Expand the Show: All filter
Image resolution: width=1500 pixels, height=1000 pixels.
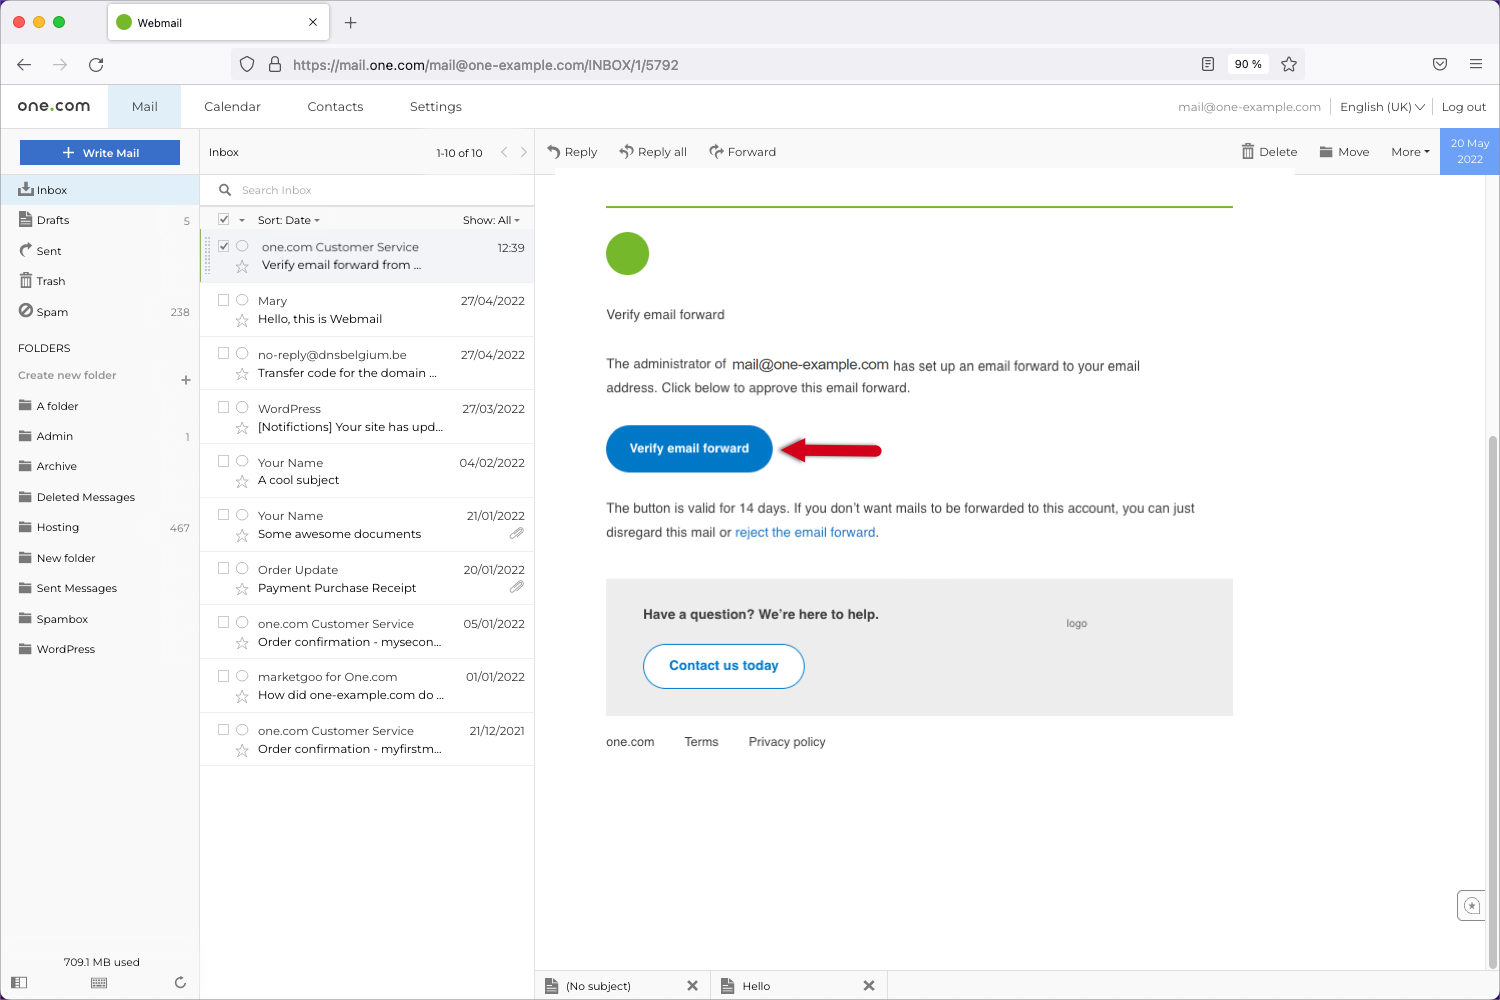pyautogui.click(x=491, y=220)
